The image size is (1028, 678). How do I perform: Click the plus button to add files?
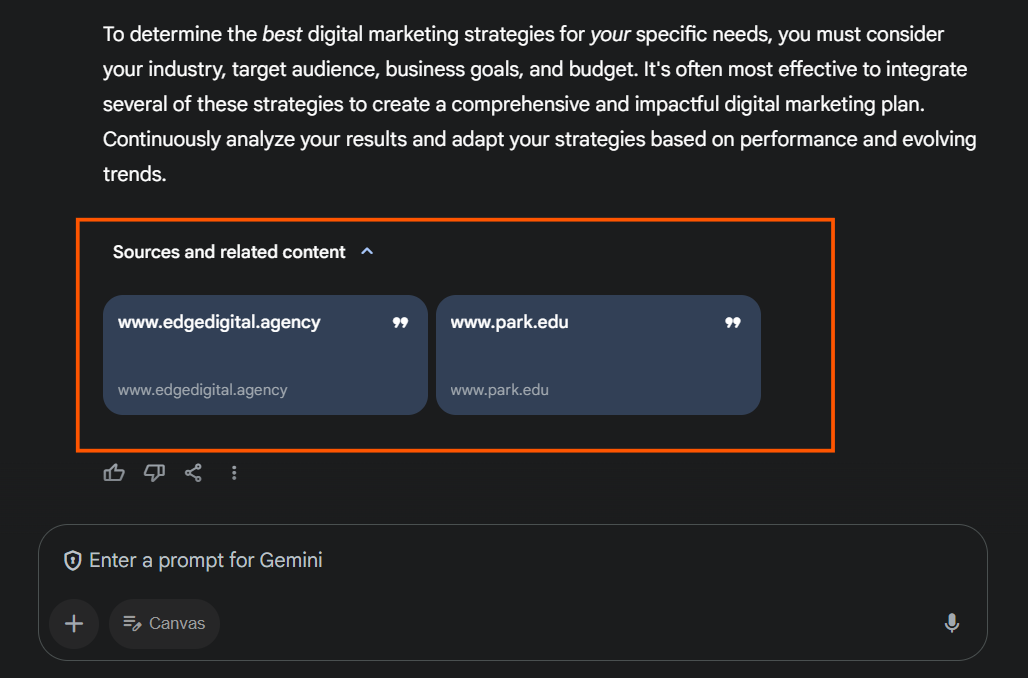coord(74,623)
